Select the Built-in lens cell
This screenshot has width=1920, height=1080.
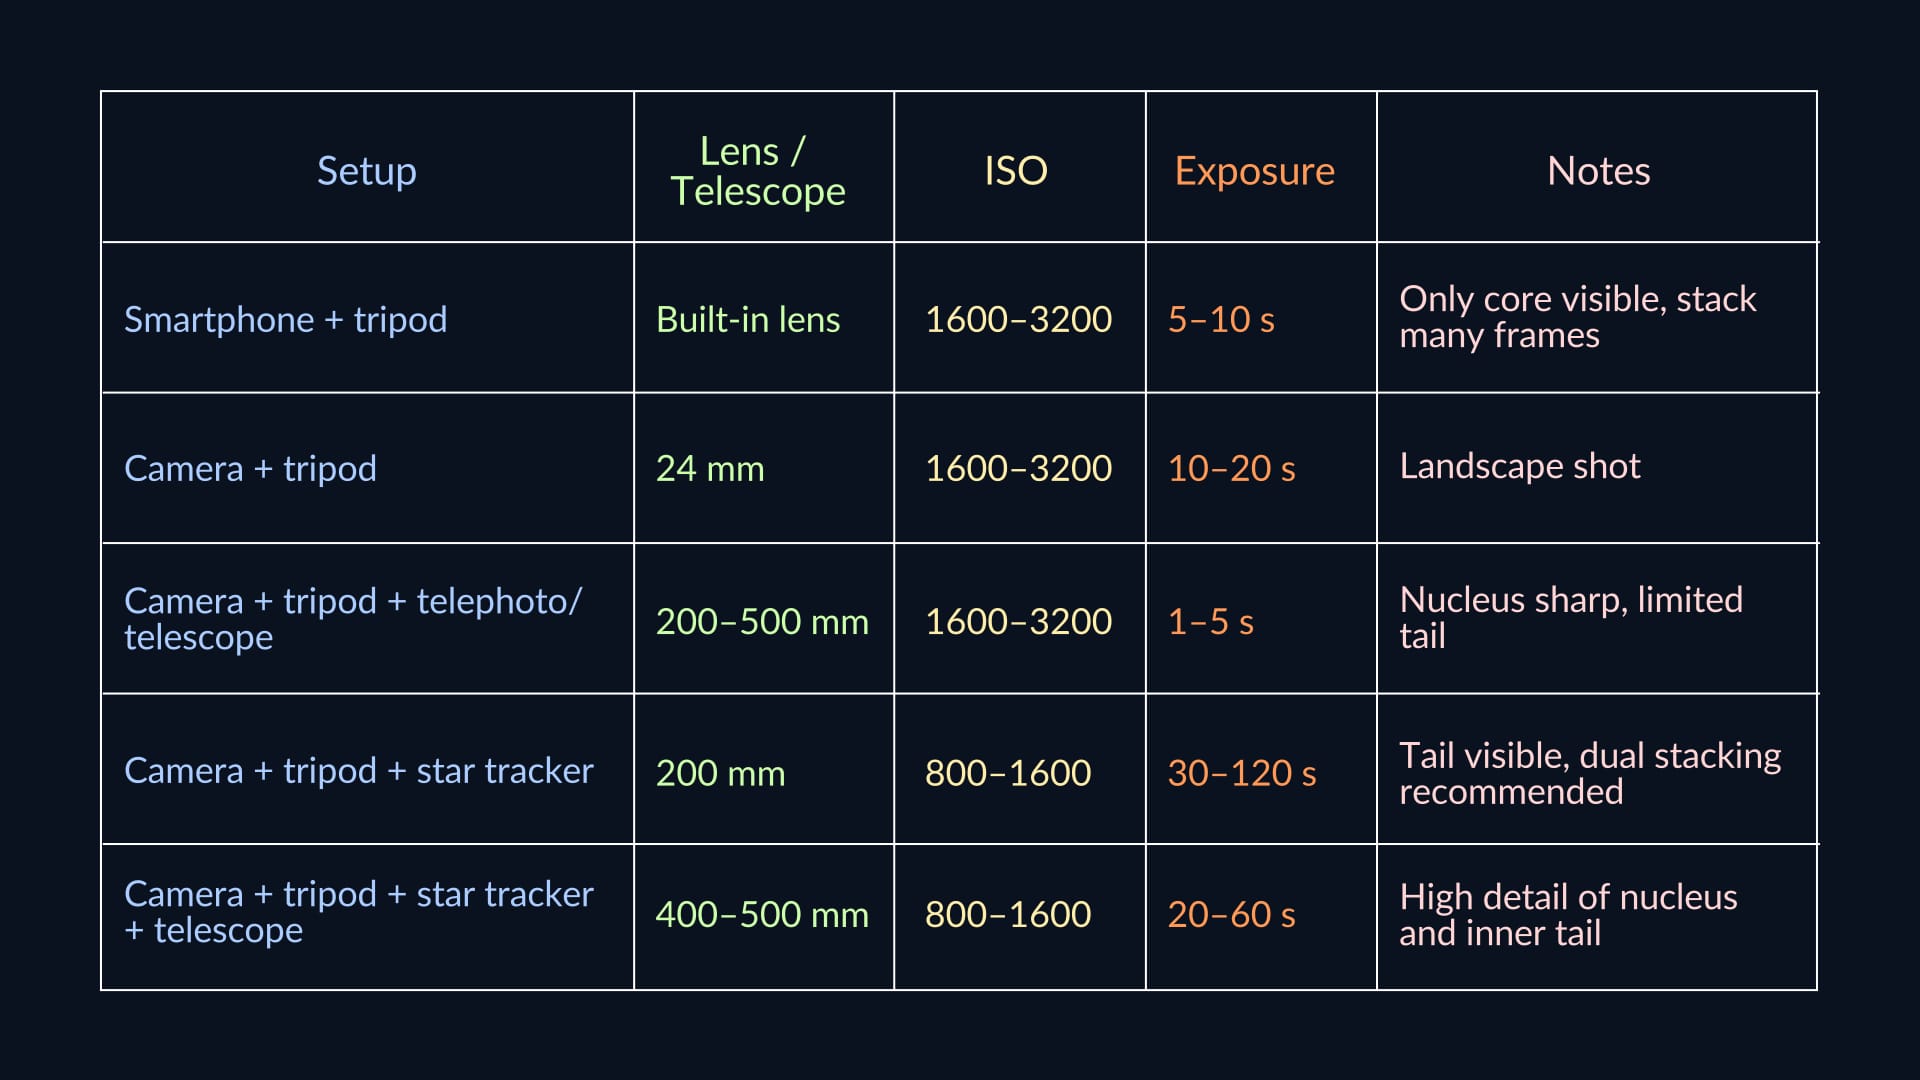(x=748, y=319)
